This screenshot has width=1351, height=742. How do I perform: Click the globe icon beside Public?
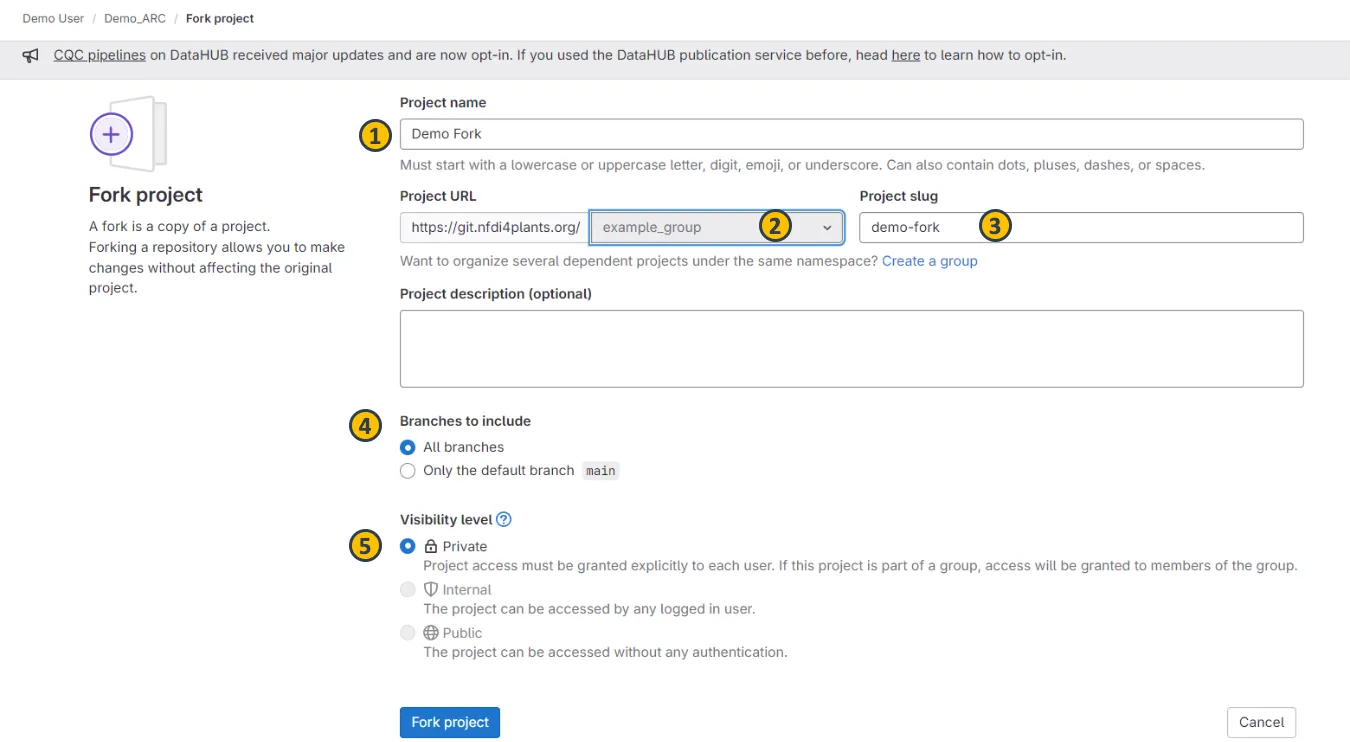(431, 633)
